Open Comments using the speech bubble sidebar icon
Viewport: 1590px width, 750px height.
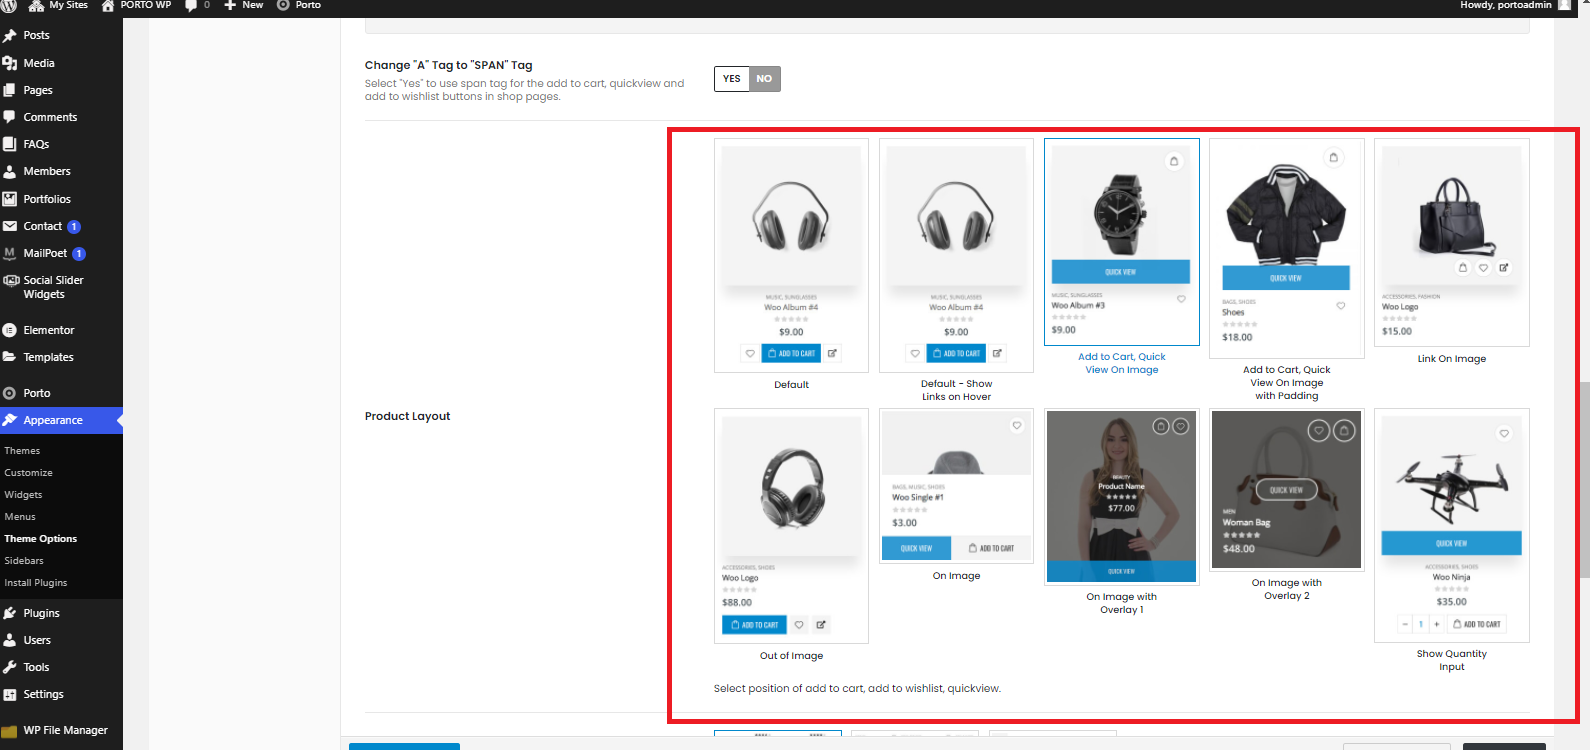coord(10,117)
